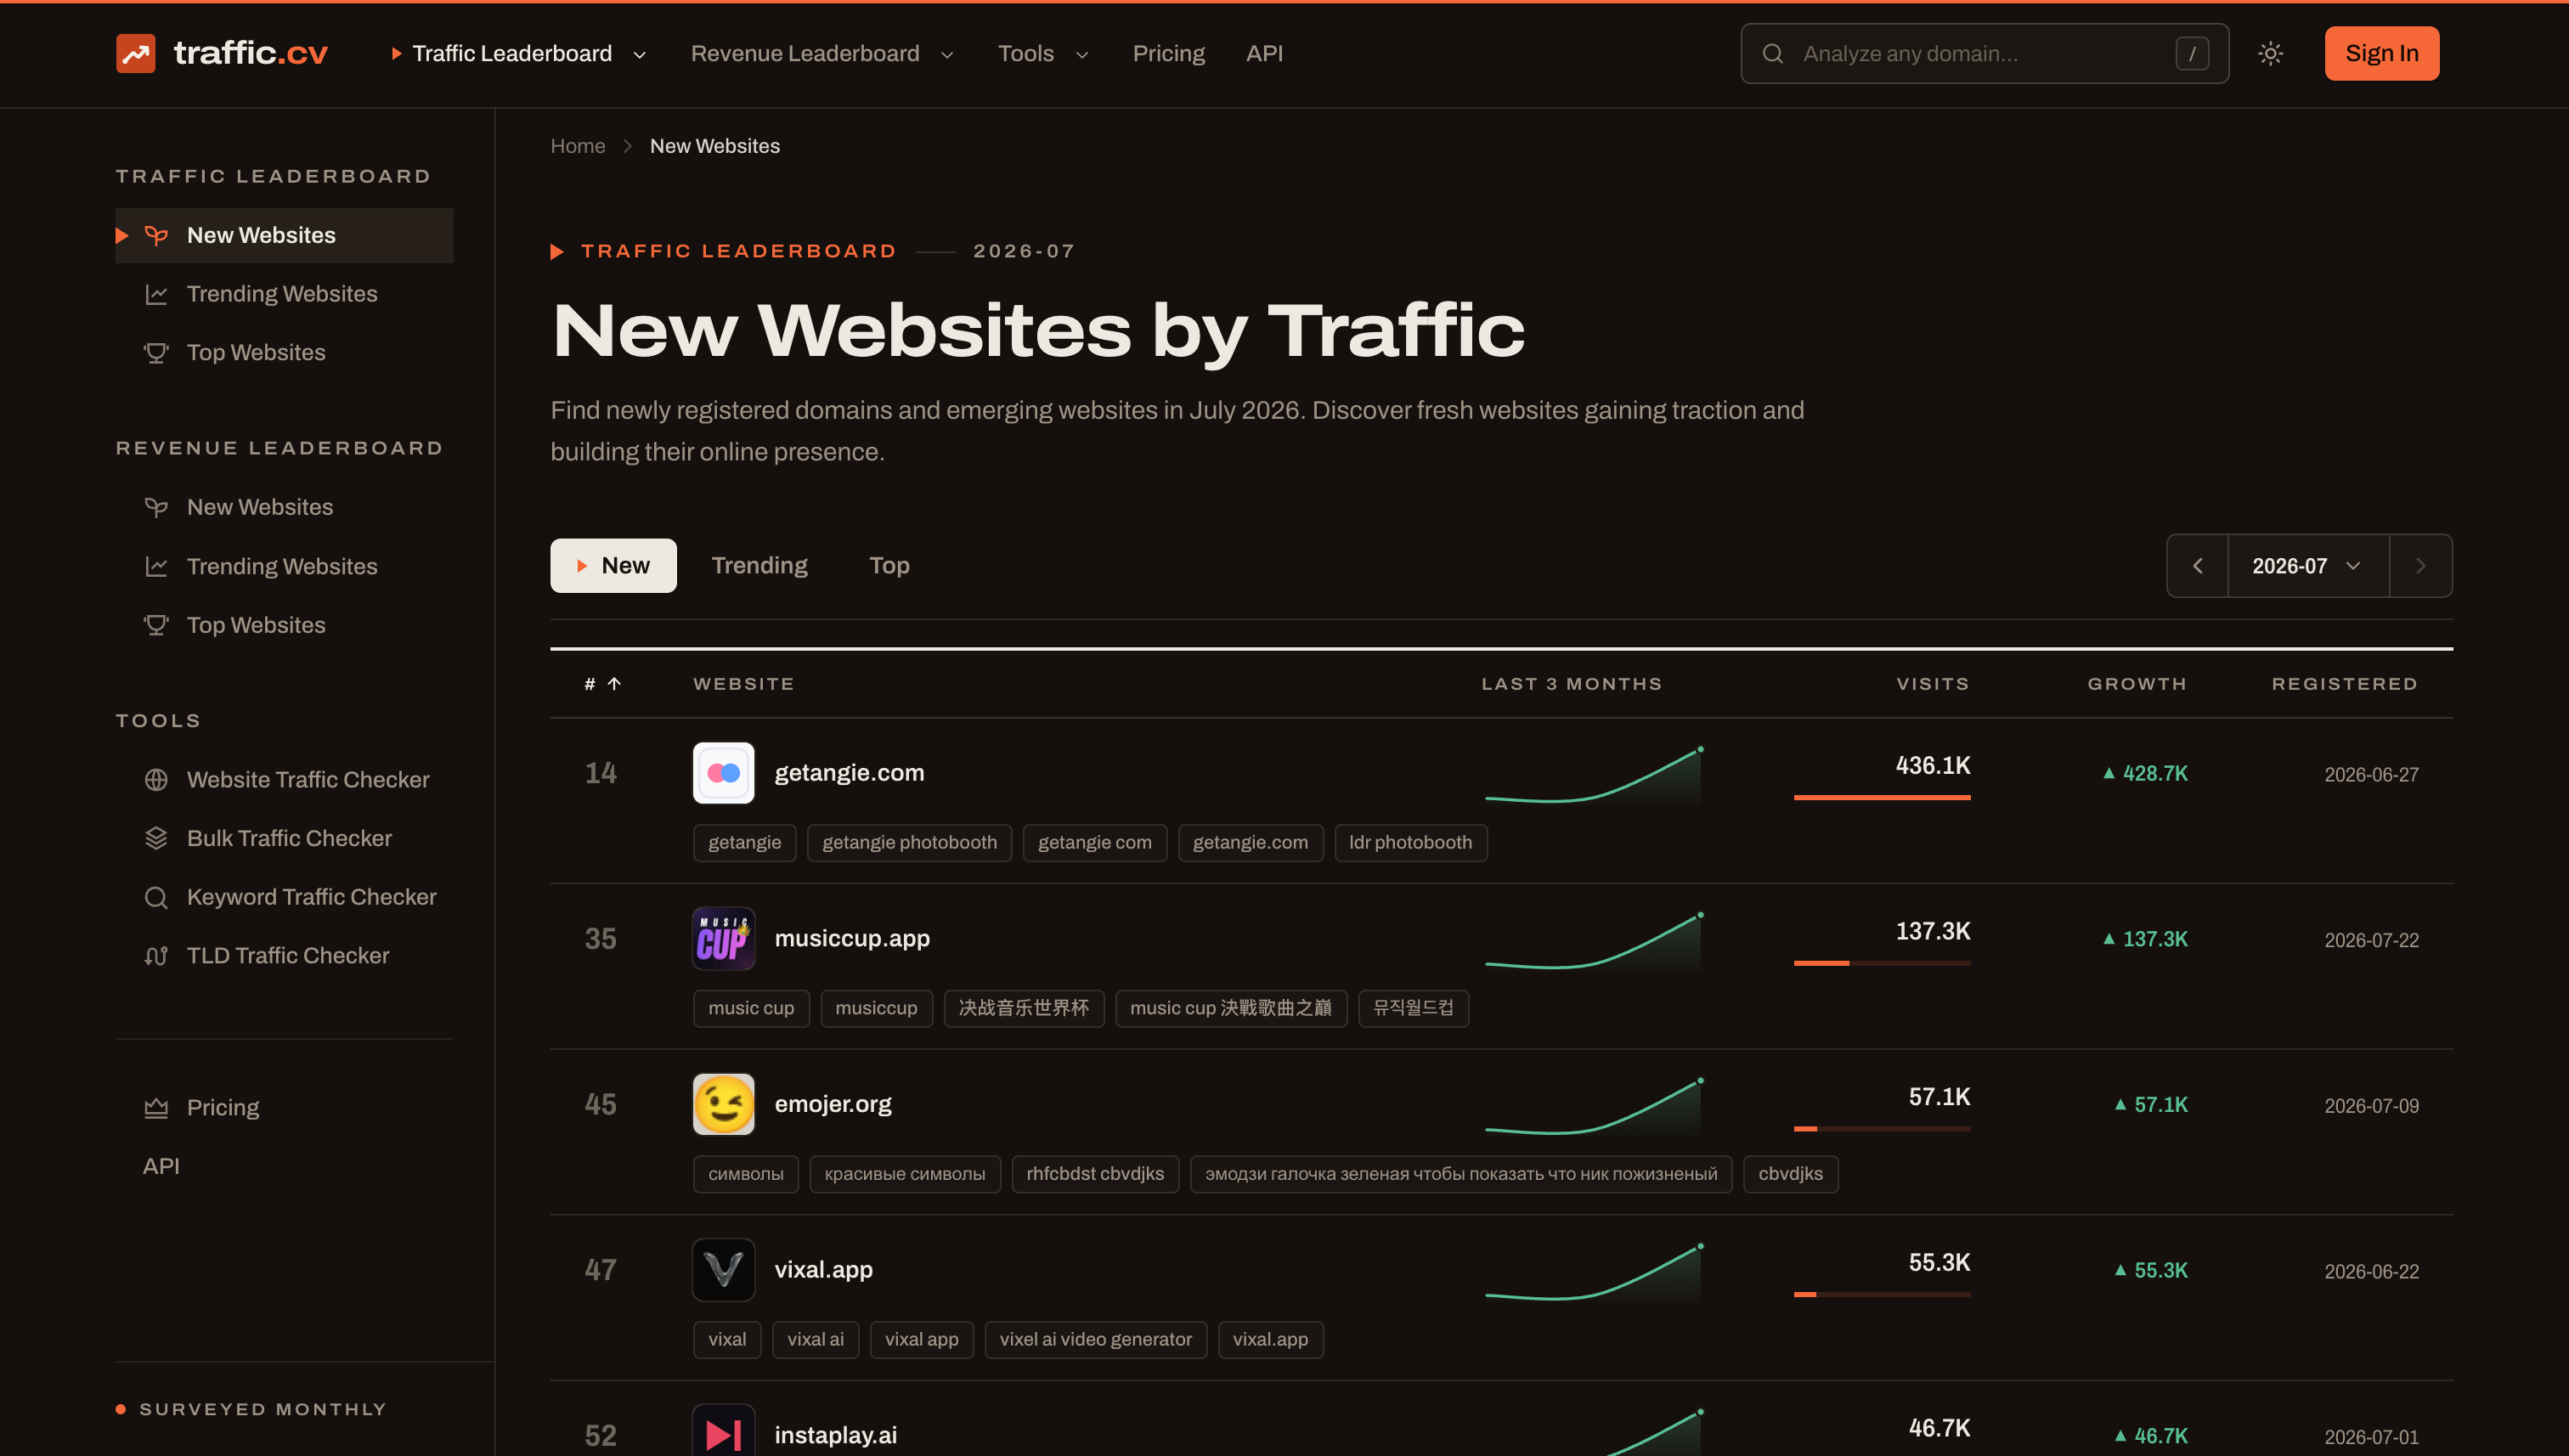
Task: Click Revenue Leaderboard Top Websites trophy icon
Action: 156,625
